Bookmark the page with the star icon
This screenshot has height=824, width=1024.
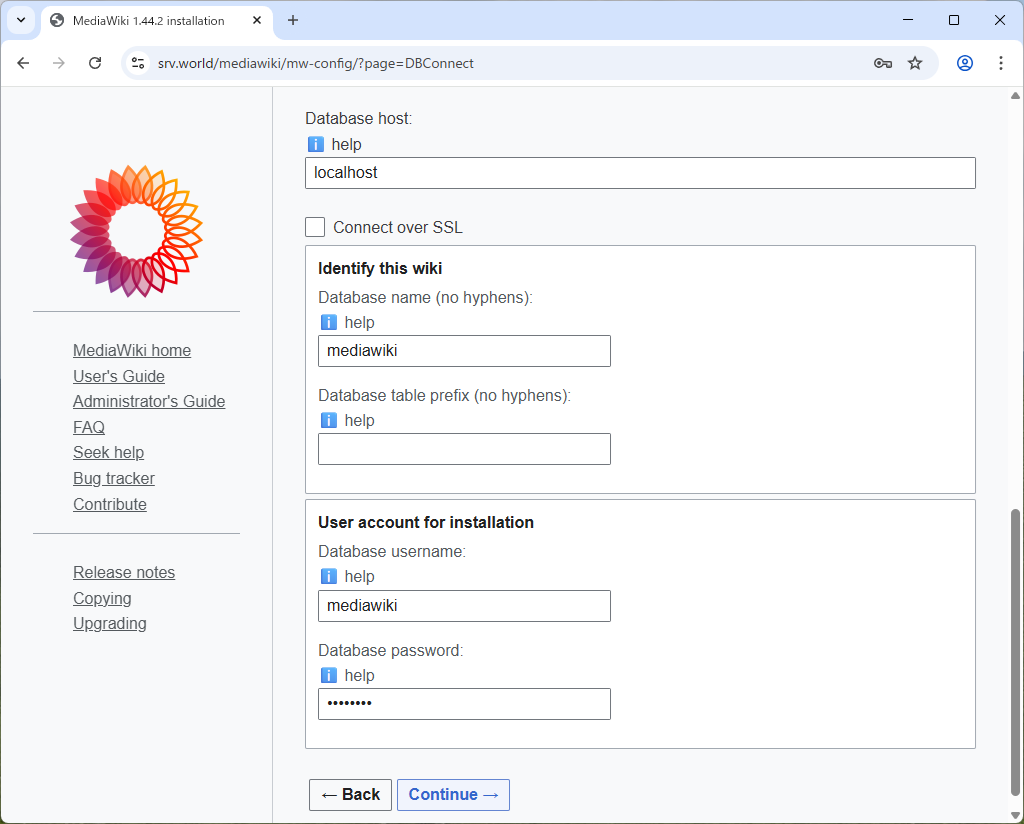(x=915, y=62)
